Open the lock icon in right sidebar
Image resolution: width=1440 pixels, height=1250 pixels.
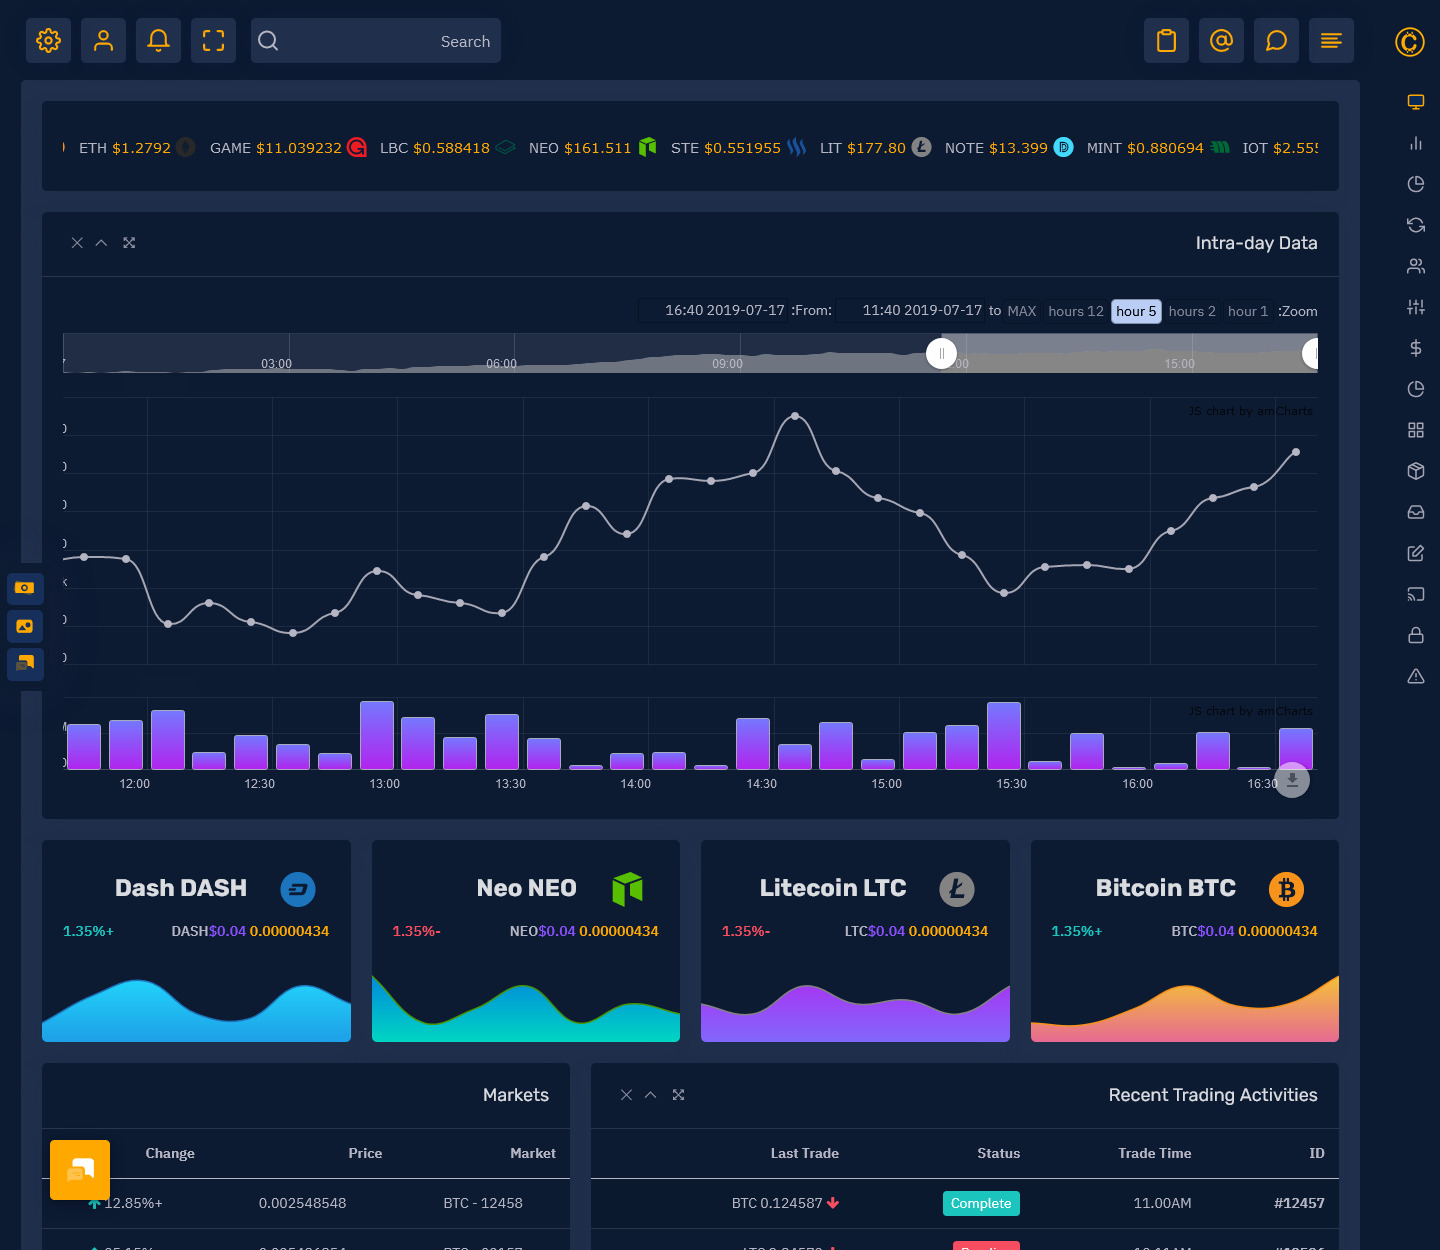coord(1416,635)
